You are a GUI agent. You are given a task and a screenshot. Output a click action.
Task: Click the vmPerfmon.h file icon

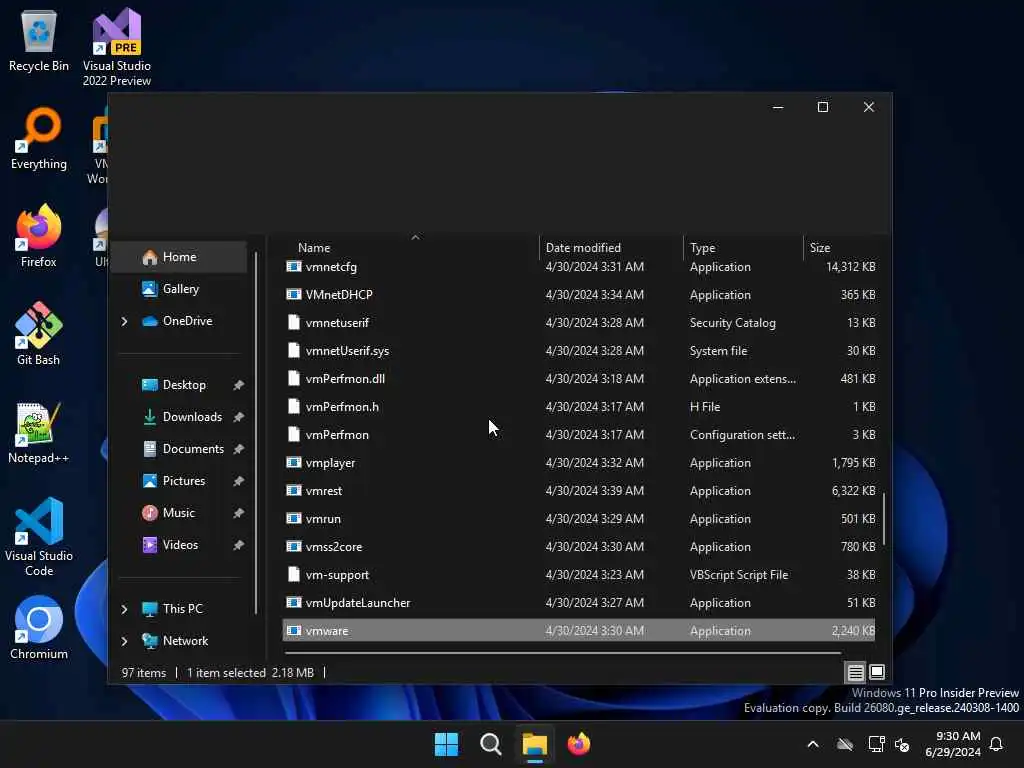(x=294, y=407)
